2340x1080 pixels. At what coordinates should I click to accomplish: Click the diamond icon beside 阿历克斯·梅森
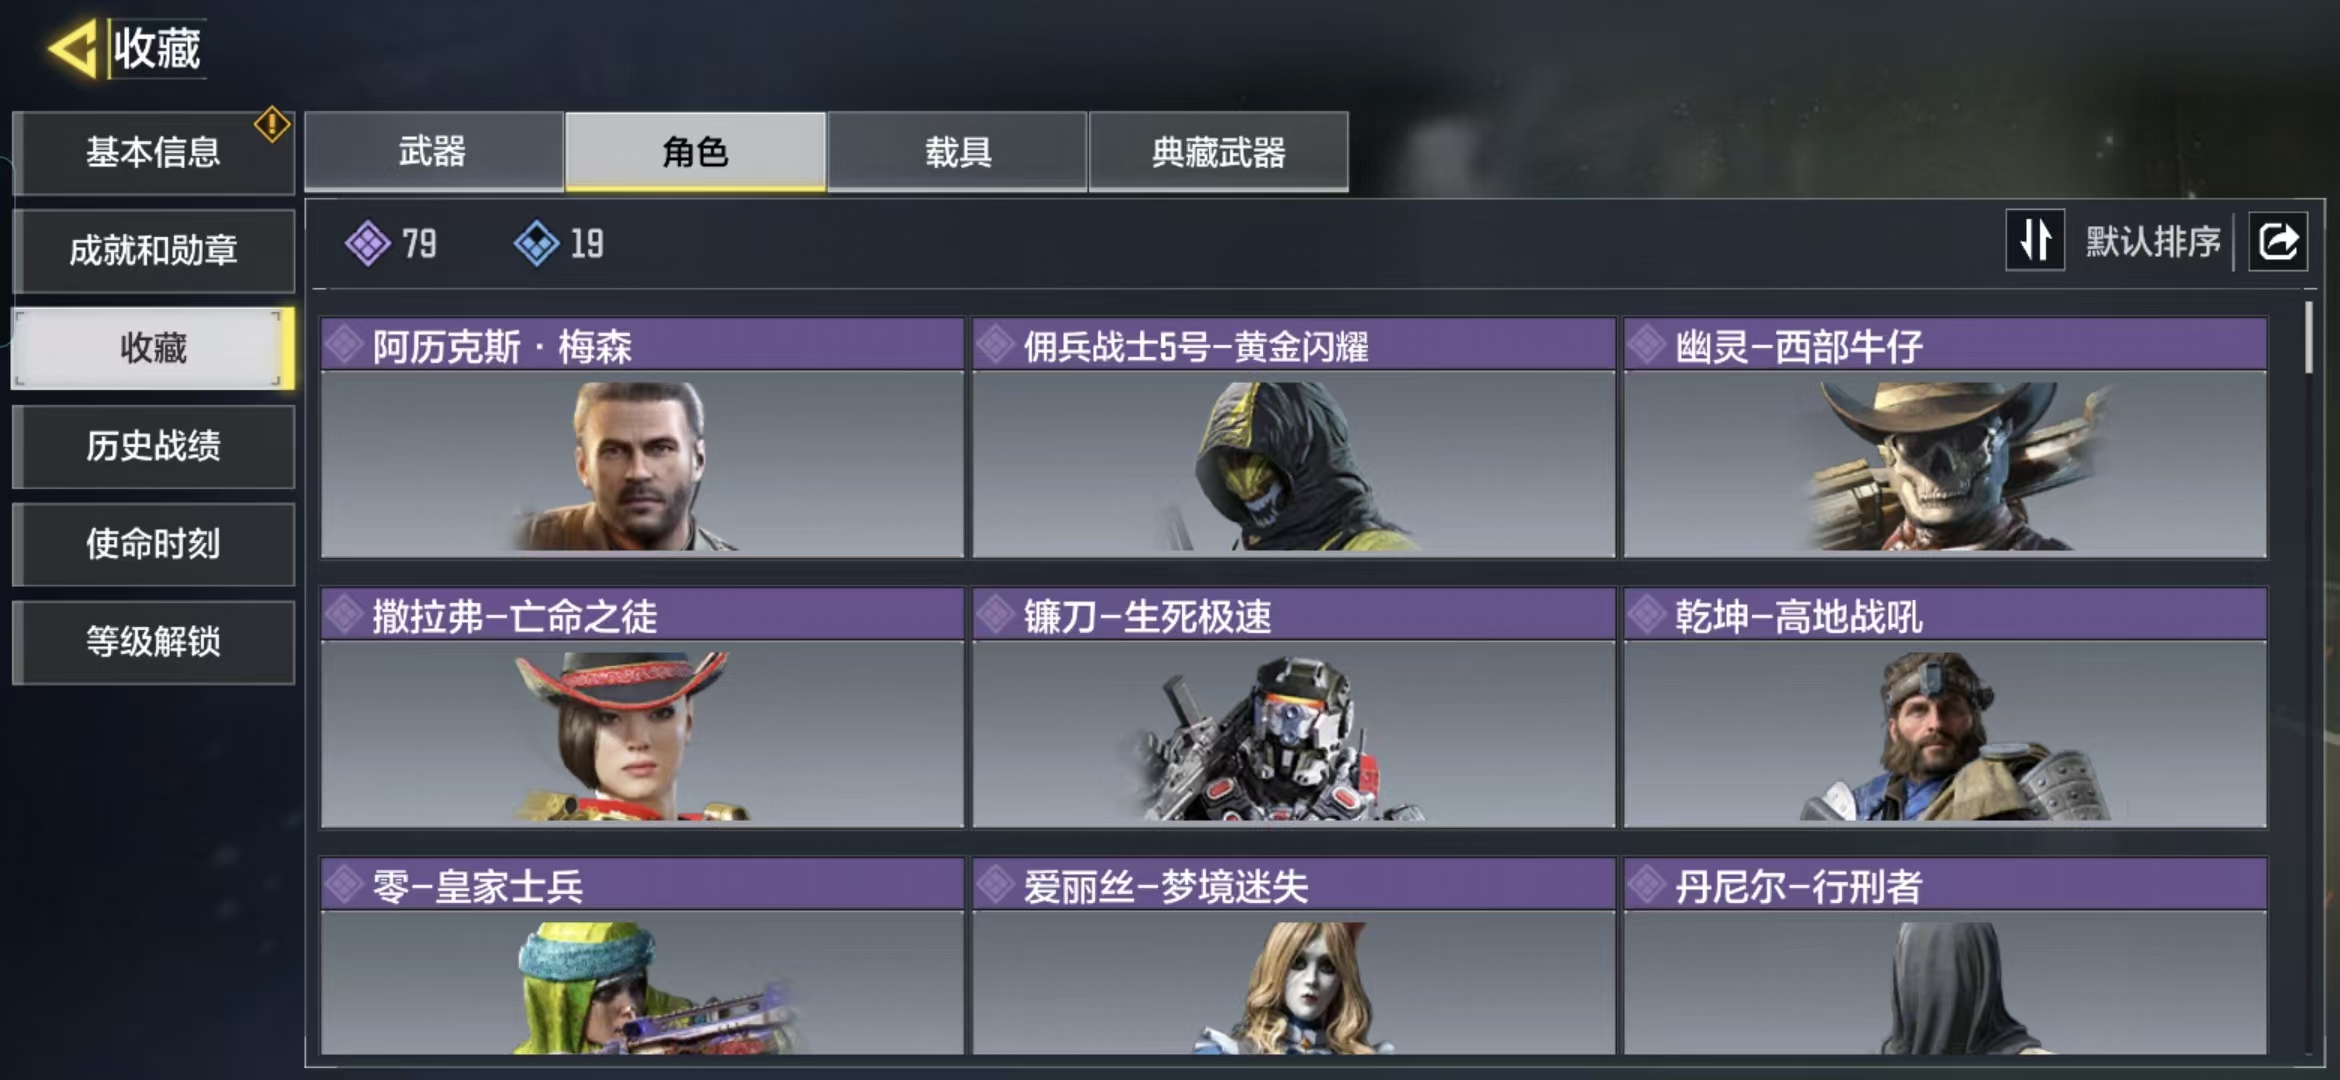[x=344, y=345]
